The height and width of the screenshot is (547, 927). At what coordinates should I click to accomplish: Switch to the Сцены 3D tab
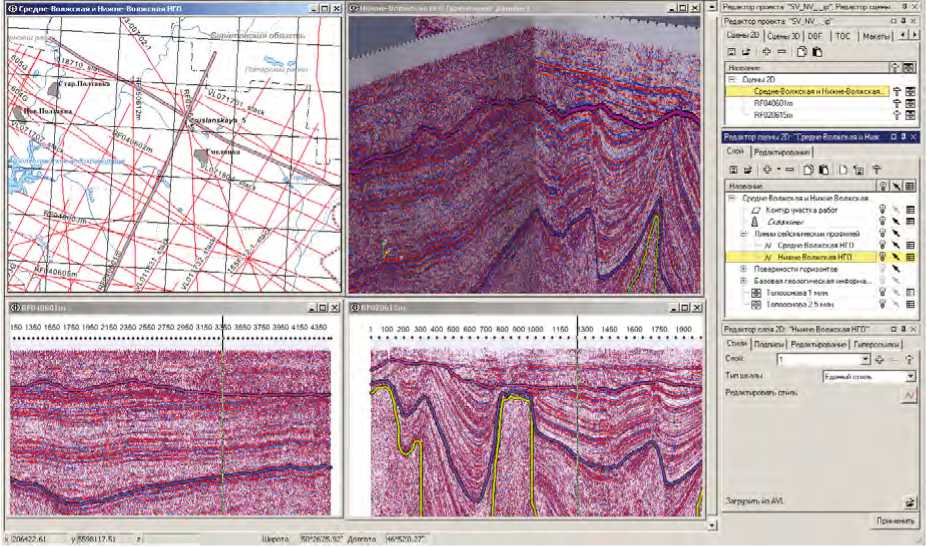(x=785, y=35)
